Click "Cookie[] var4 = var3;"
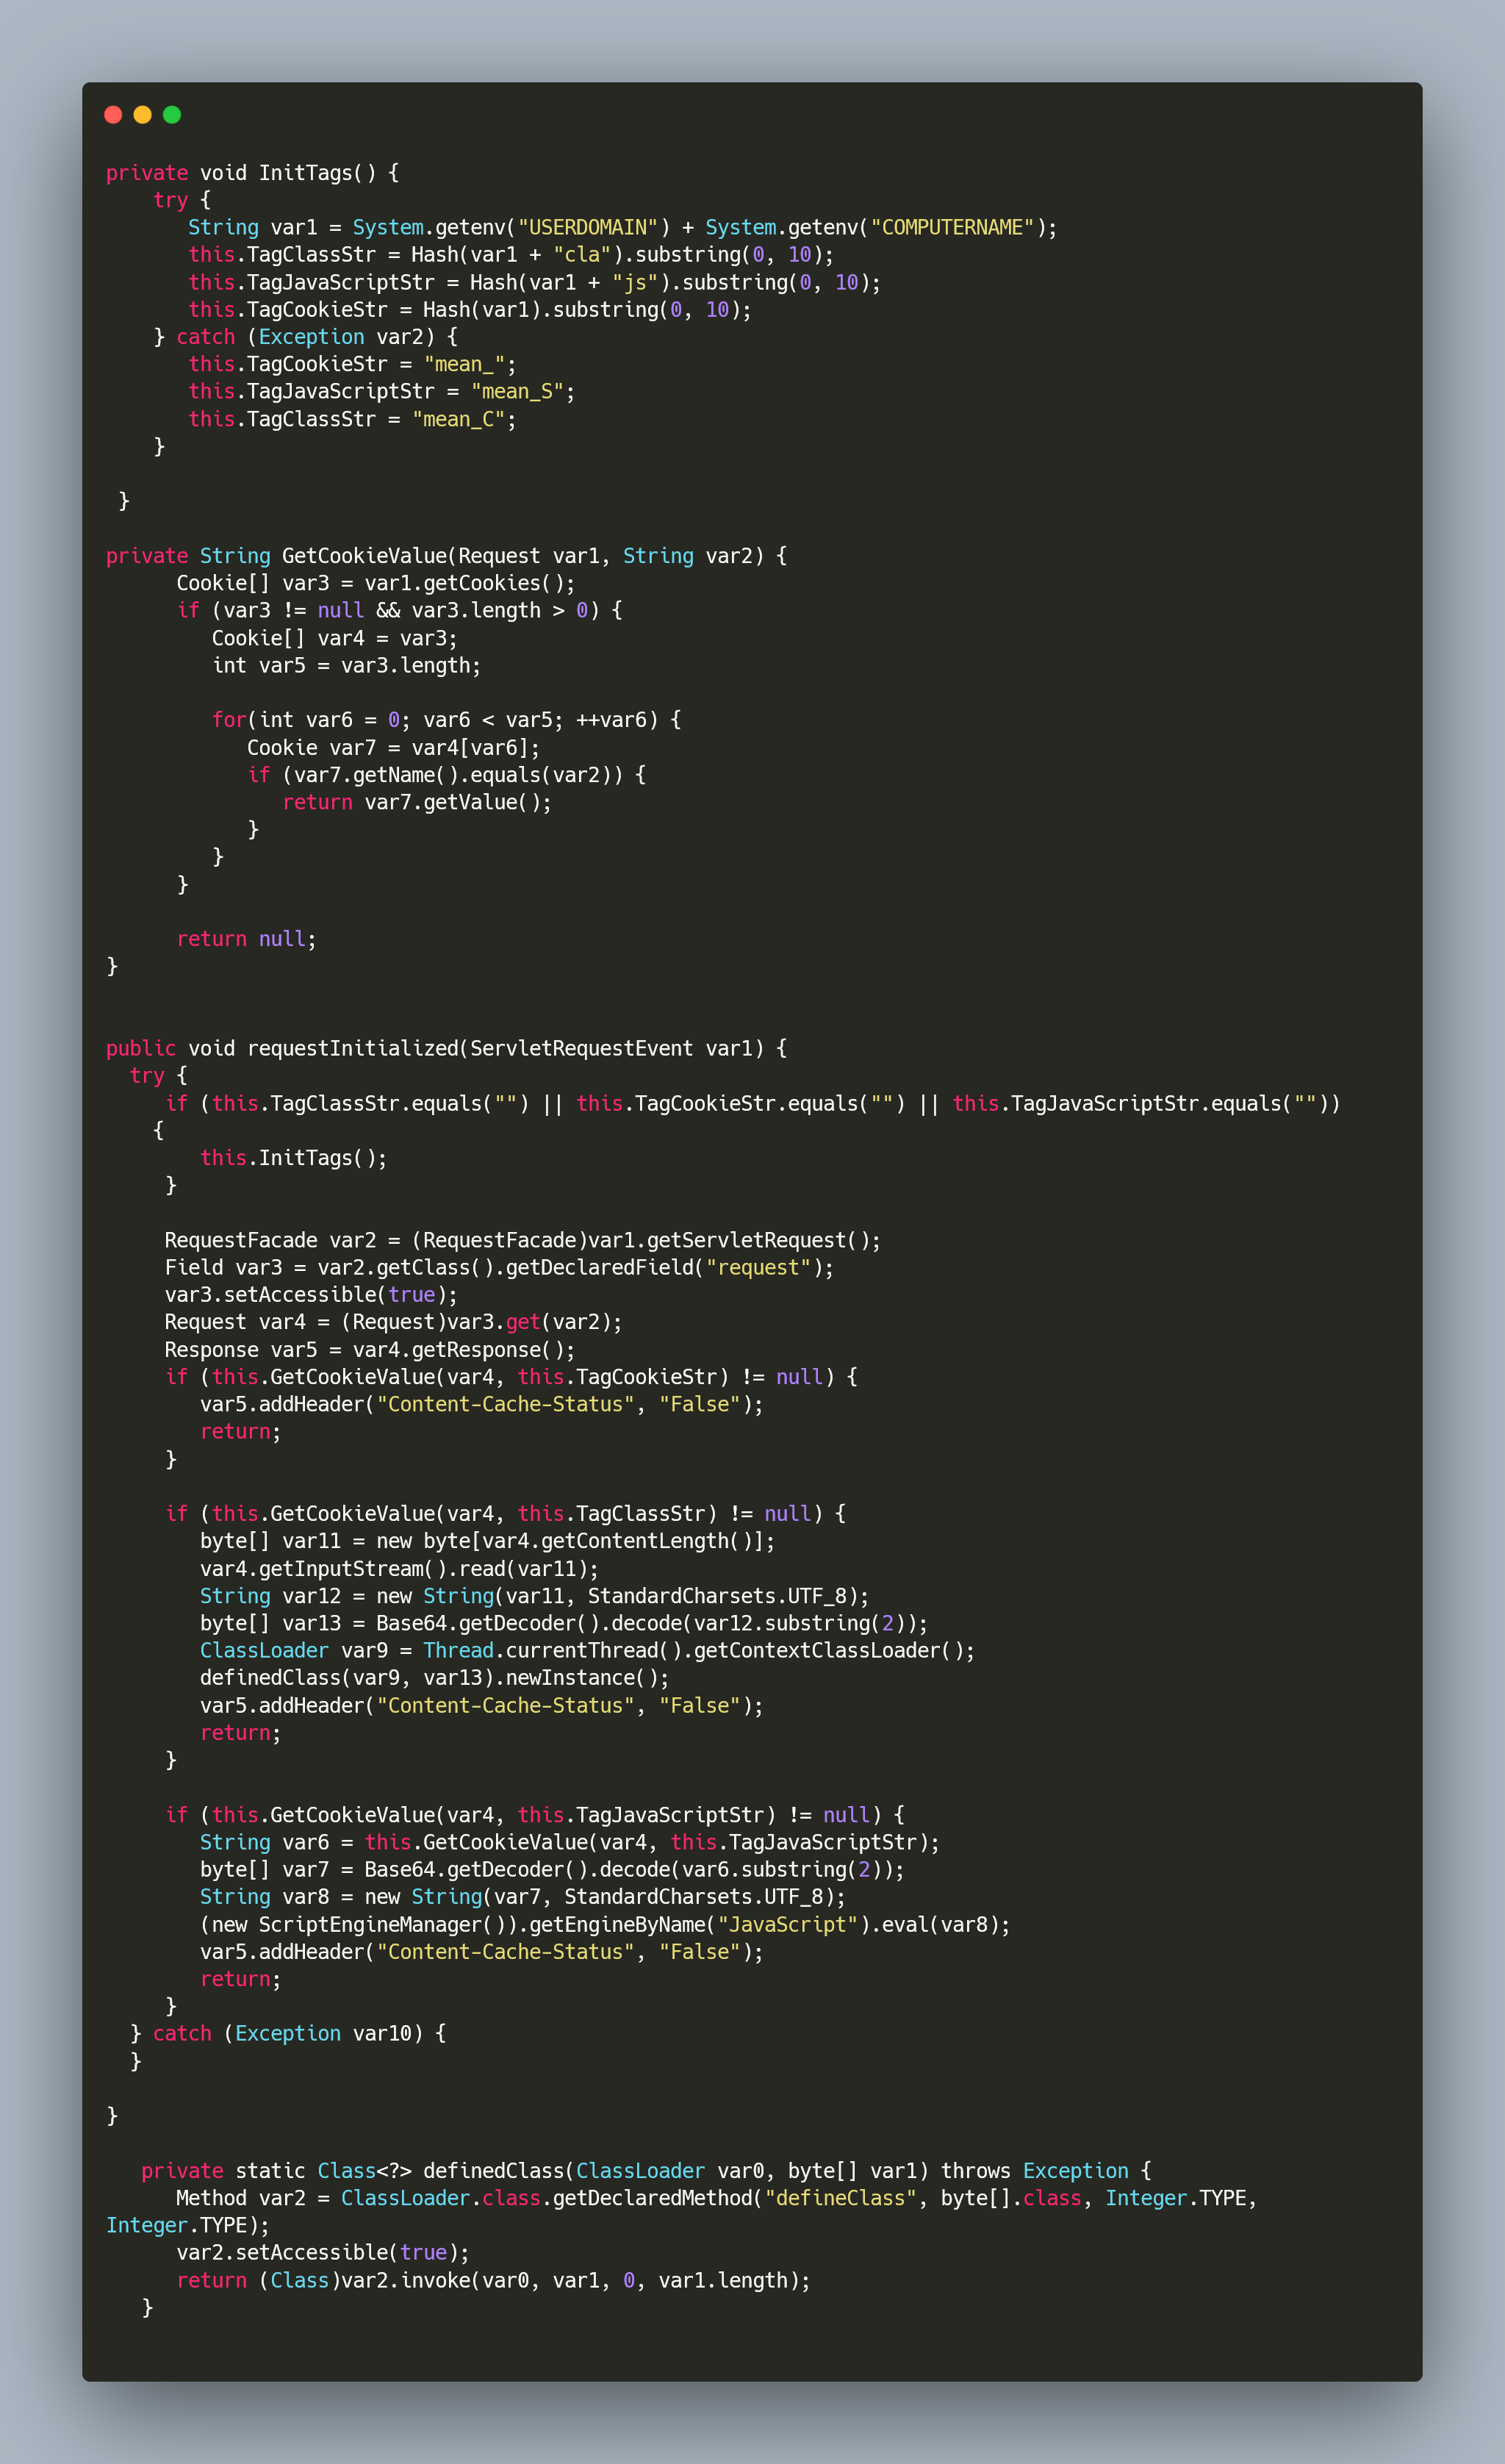This screenshot has width=1505, height=2464. 335,638
